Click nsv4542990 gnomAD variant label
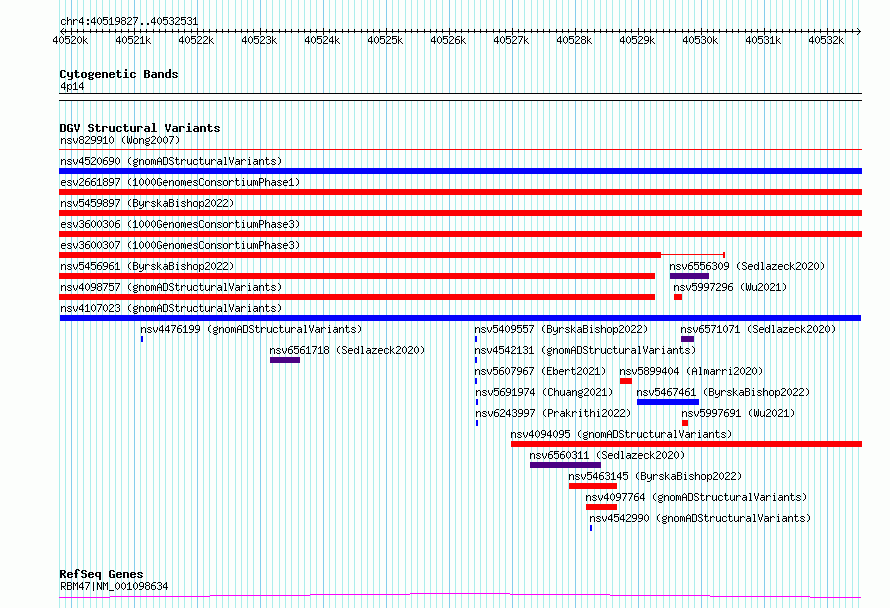 (700, 518)
